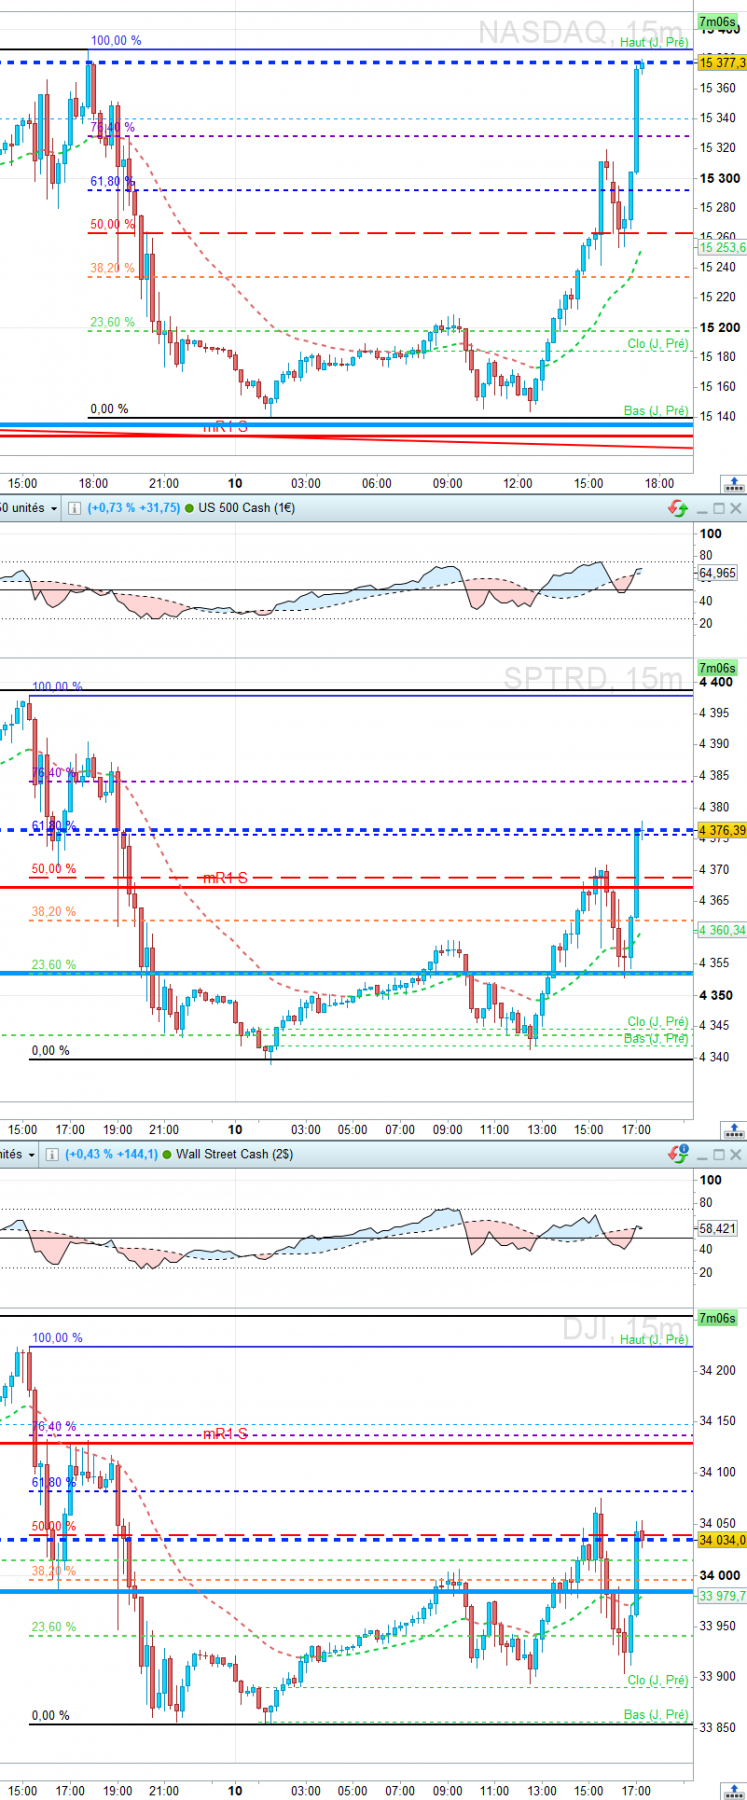Click Clo (J, Pré) label on DJI chart

point(658,1680)
